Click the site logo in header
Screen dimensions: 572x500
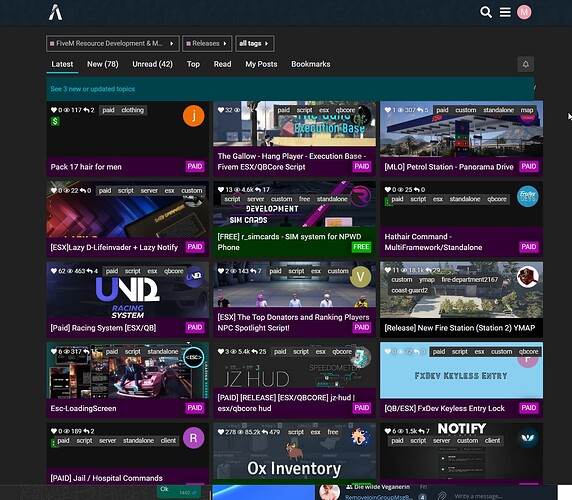(x=55, y=12)
